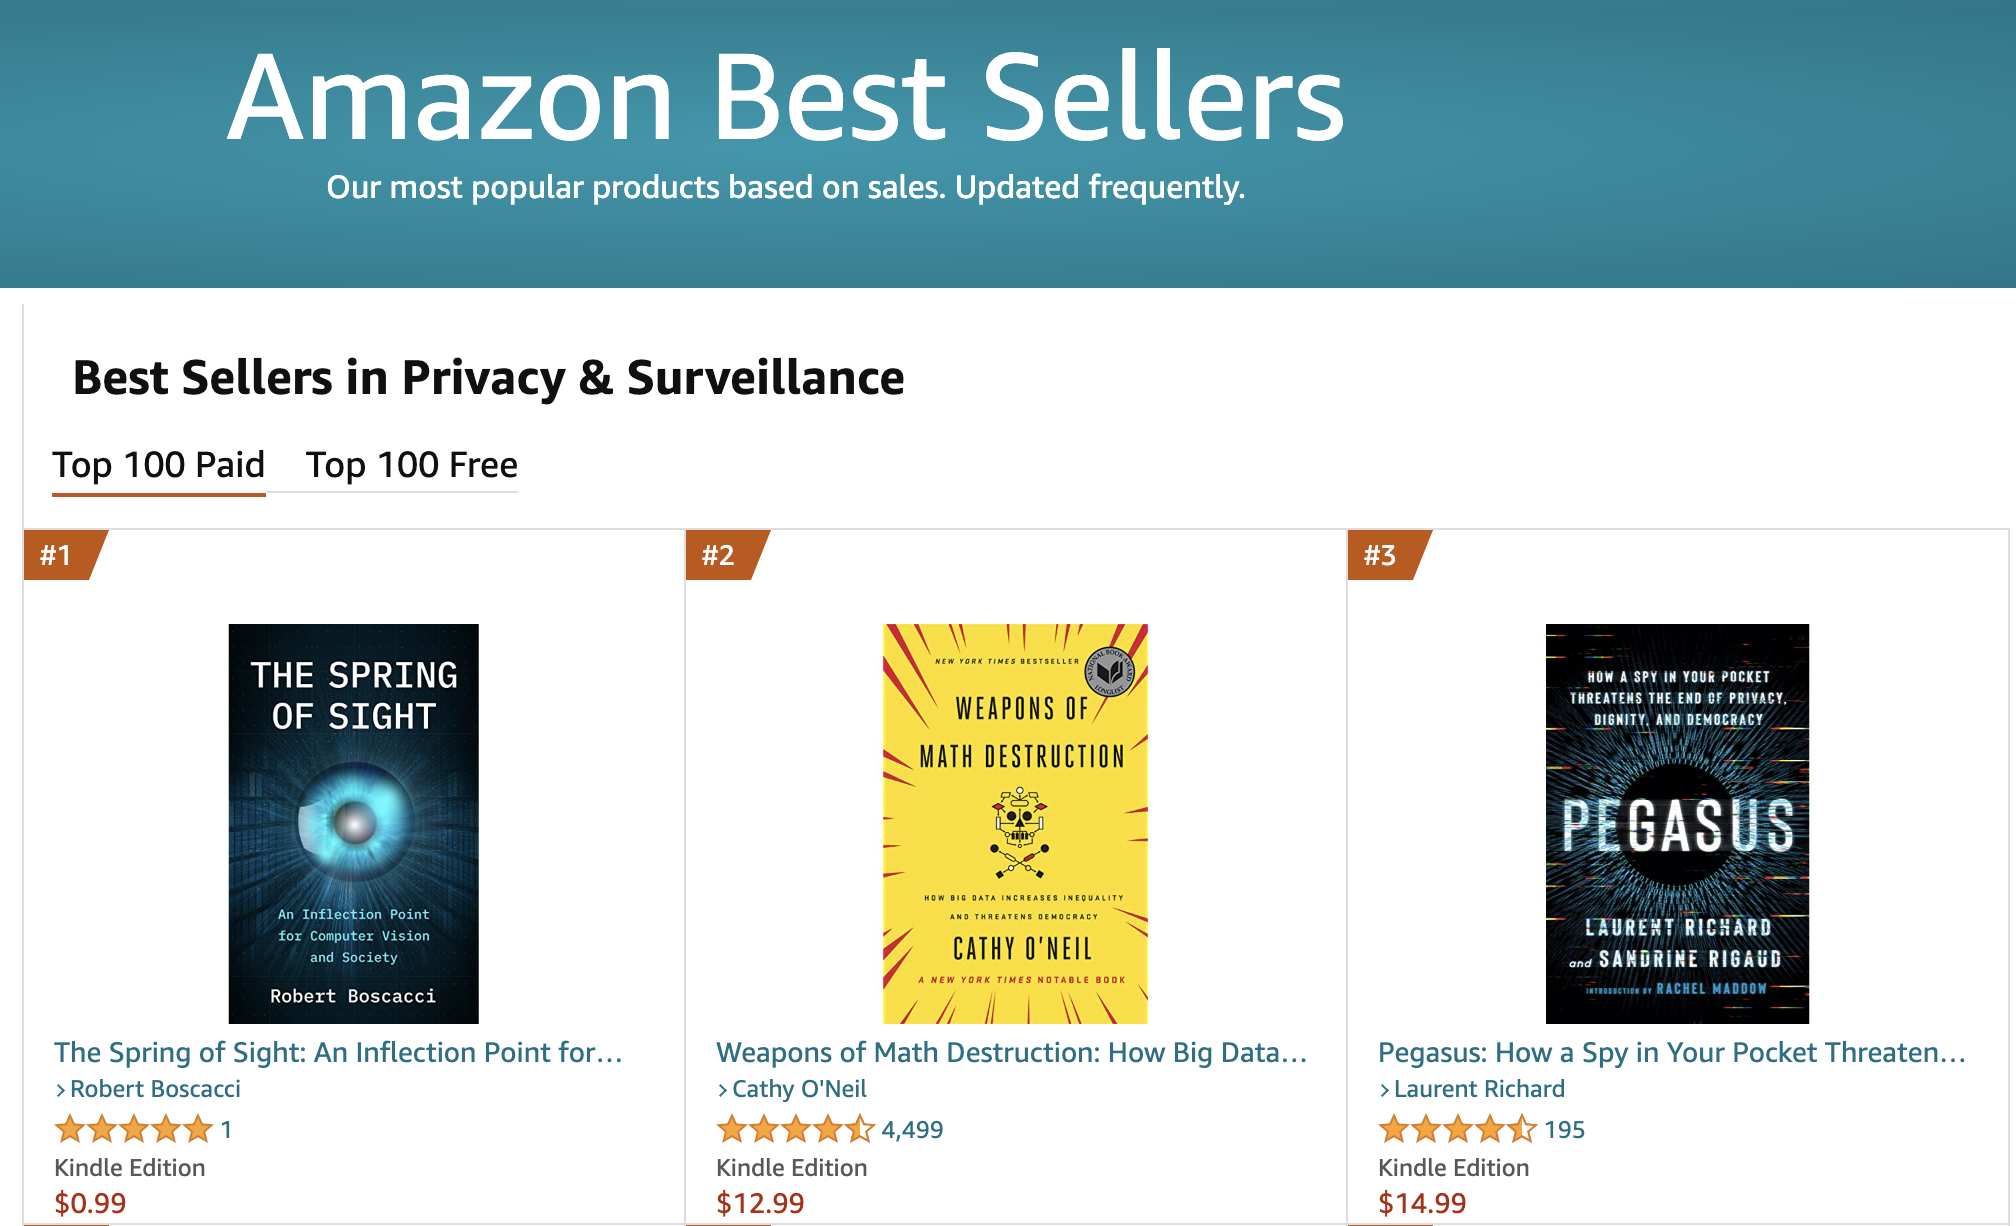Open the Top 100 Free tab
This screenshot has width=2016, height=1226.
[411, 465]
